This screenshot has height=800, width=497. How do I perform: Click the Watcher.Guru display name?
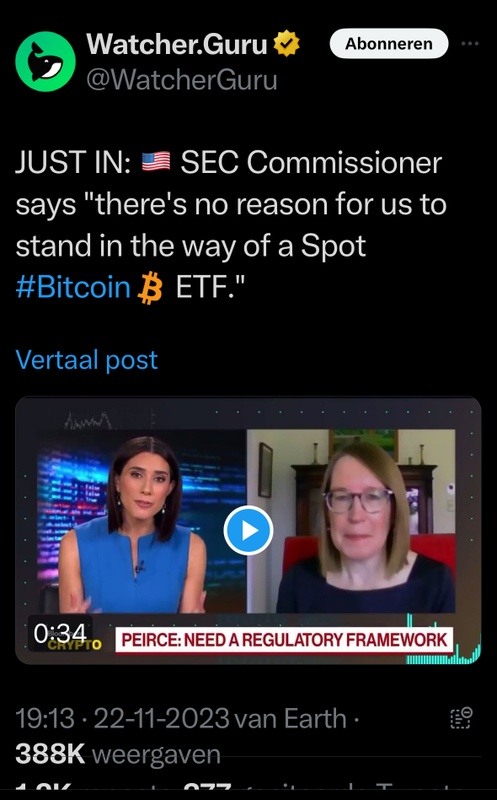177,44
